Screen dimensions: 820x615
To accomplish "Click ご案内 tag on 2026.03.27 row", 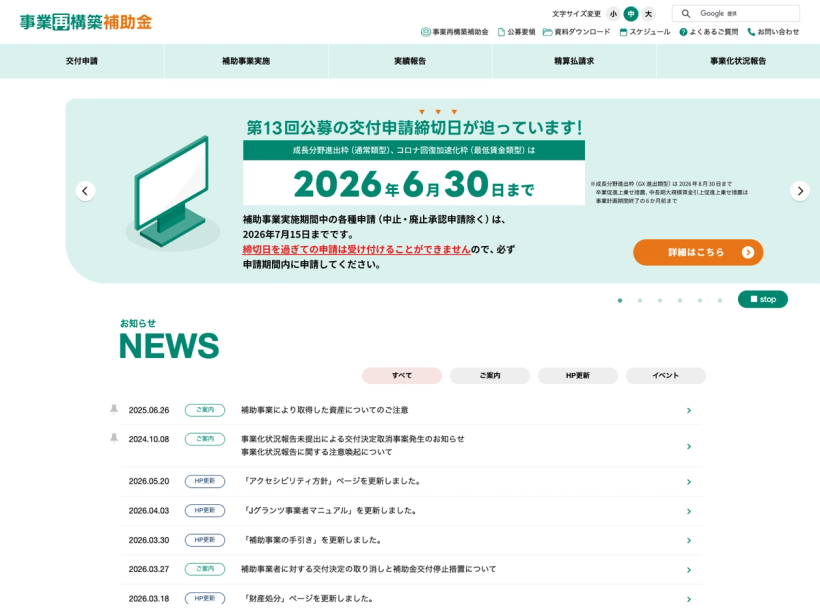I will (x=205, y=569).
